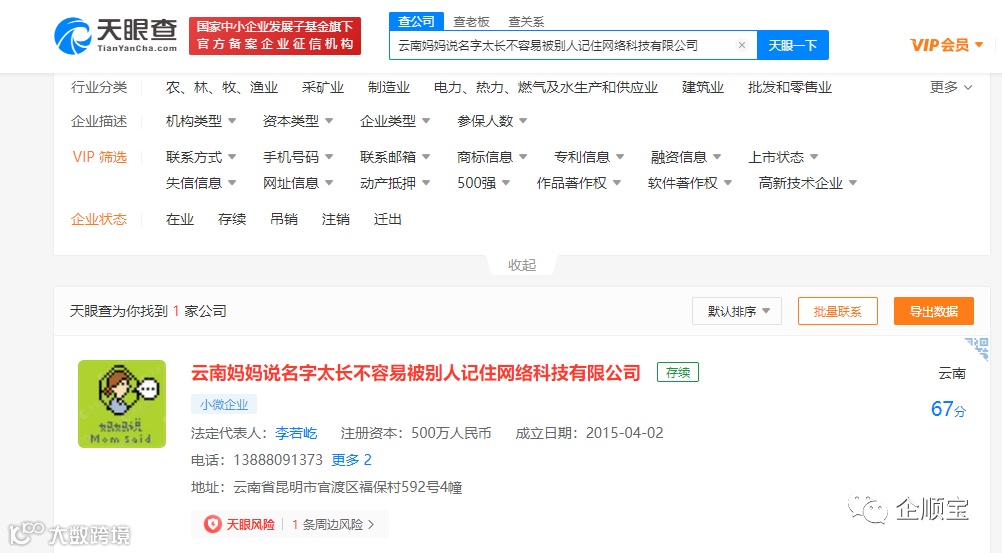This screenshot has height=553, width=1002.
Task: Click the 导出数据 button
Action: coord(934,311)
